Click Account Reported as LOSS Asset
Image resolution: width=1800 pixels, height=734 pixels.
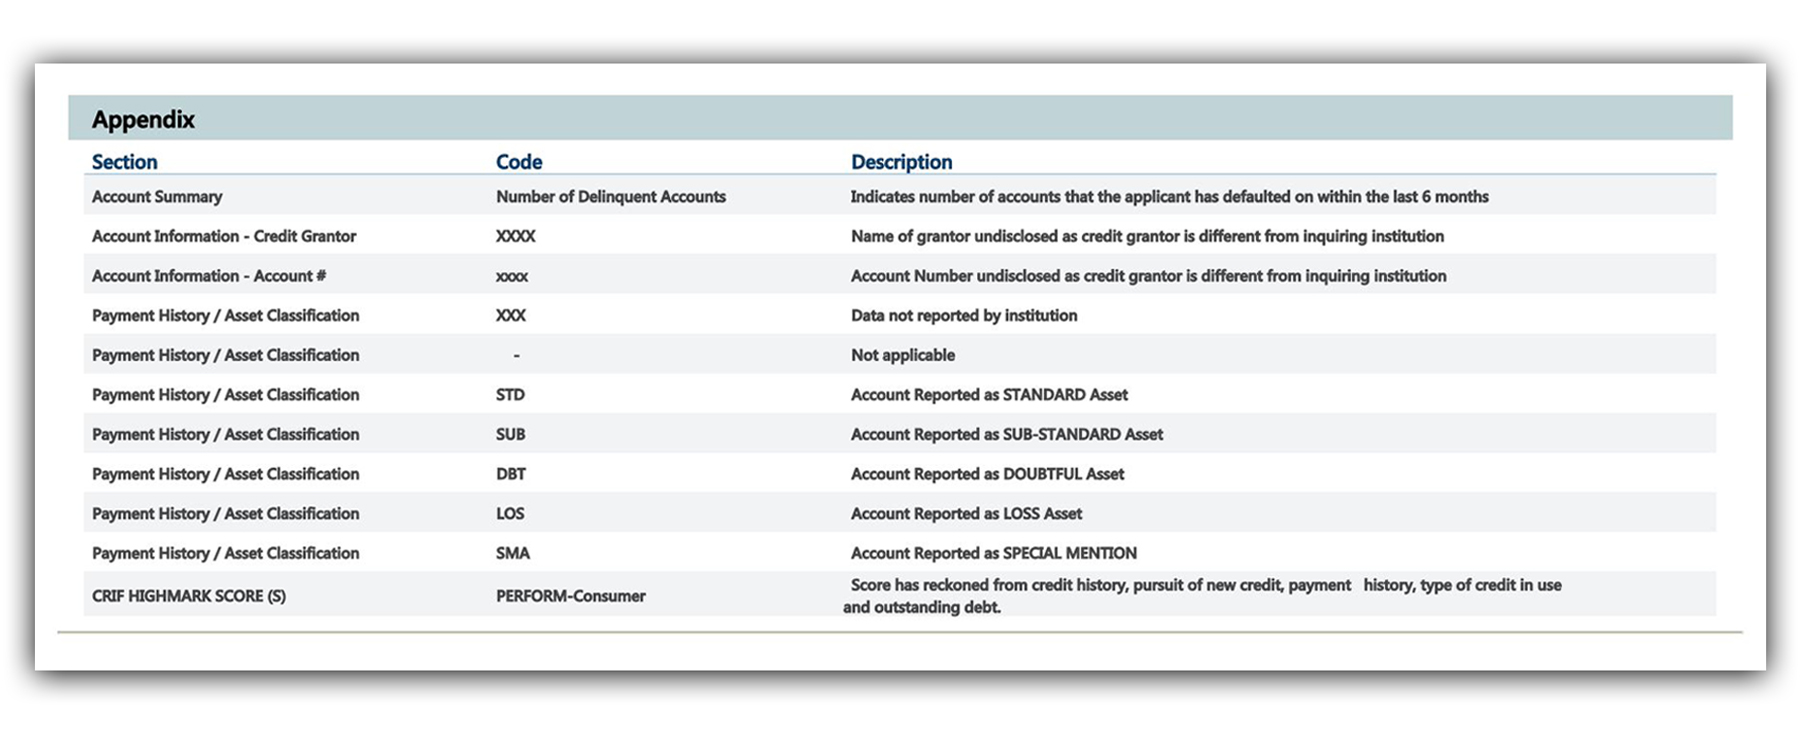[x=966, y=514]
